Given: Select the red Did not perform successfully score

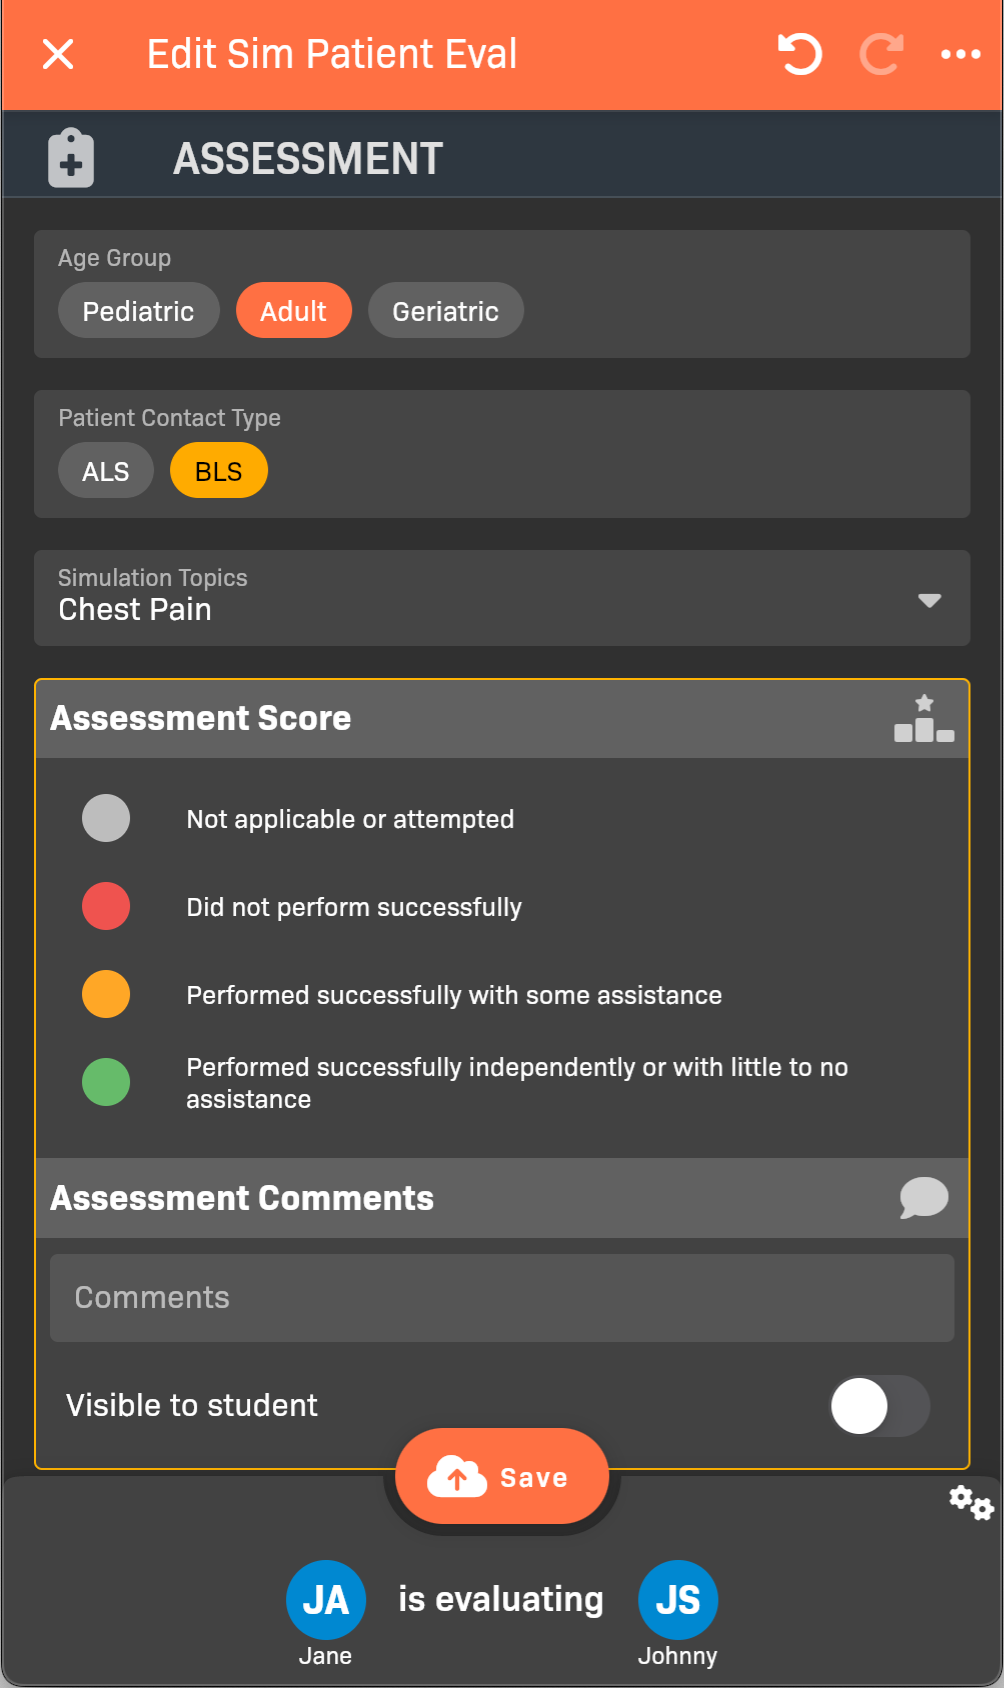Looking at the screenshot, I should 106,906.
